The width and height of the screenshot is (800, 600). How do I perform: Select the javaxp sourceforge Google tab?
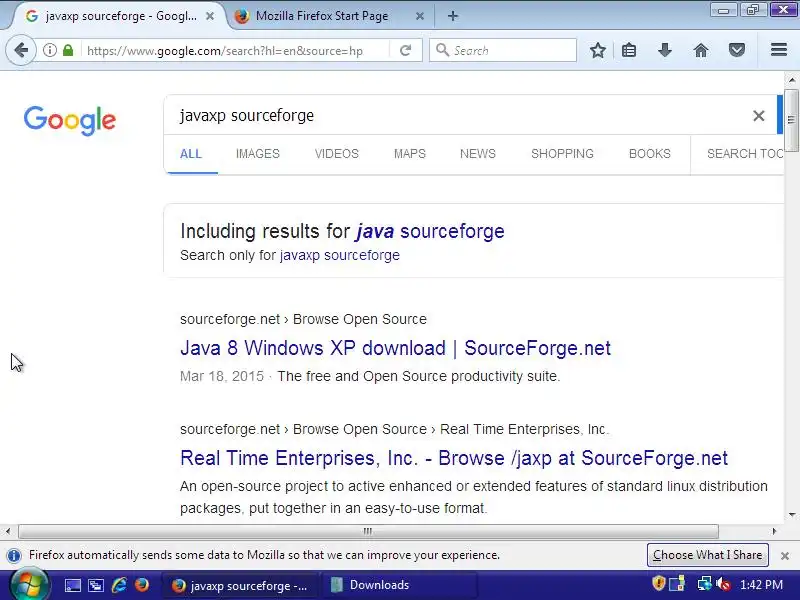pyautogui.click(x=120, y=16)
